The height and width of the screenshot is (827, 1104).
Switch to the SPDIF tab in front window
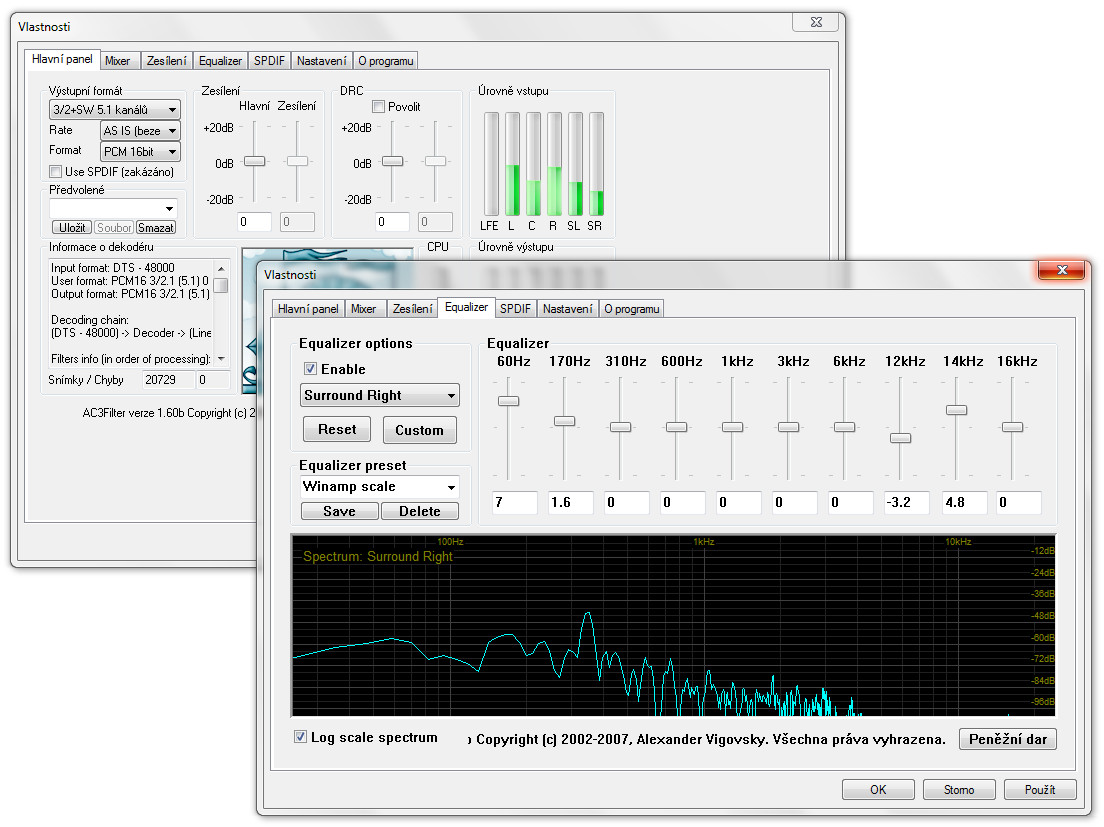pyautogui.click(x=515, y=309)
